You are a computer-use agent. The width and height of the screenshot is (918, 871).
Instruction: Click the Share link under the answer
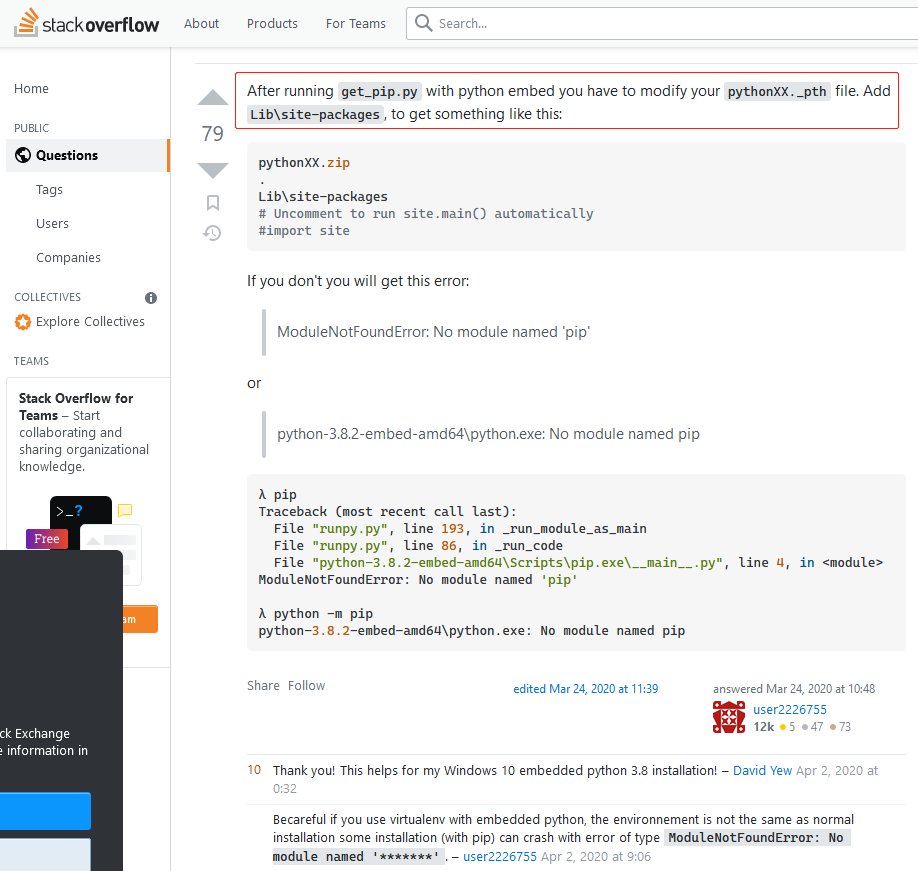coord(263,686)
